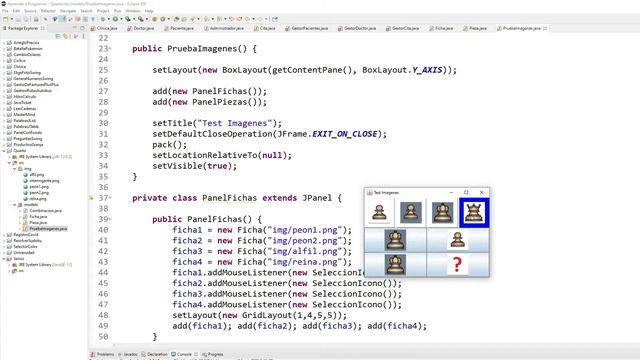
Task: Click the Debug bug toolbar icon
Action: click(103, 19)
